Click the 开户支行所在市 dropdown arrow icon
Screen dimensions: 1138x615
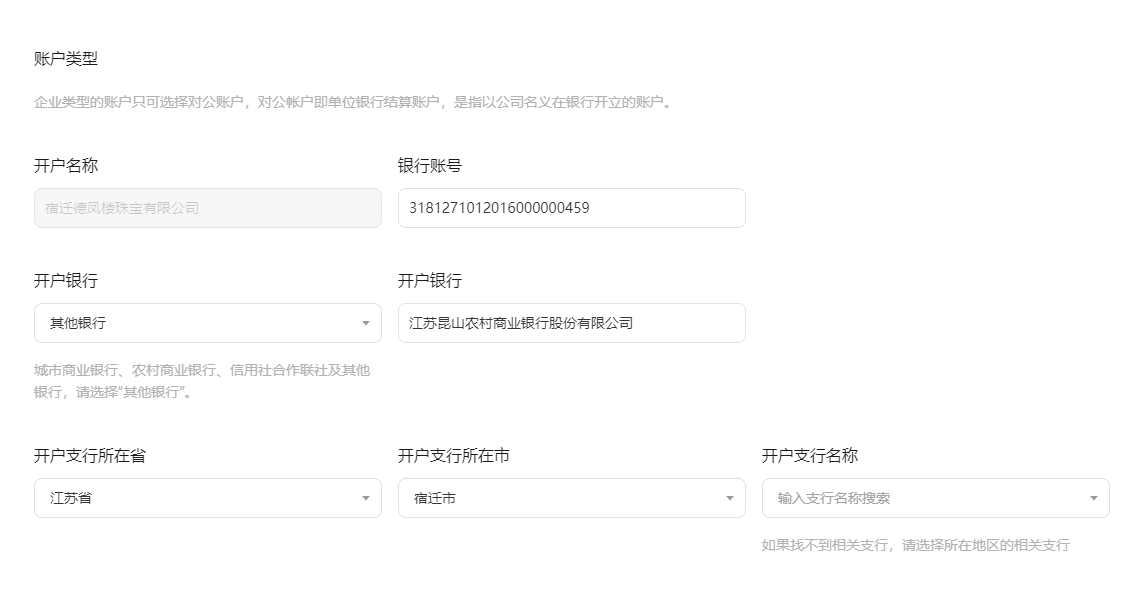[731, 497]
